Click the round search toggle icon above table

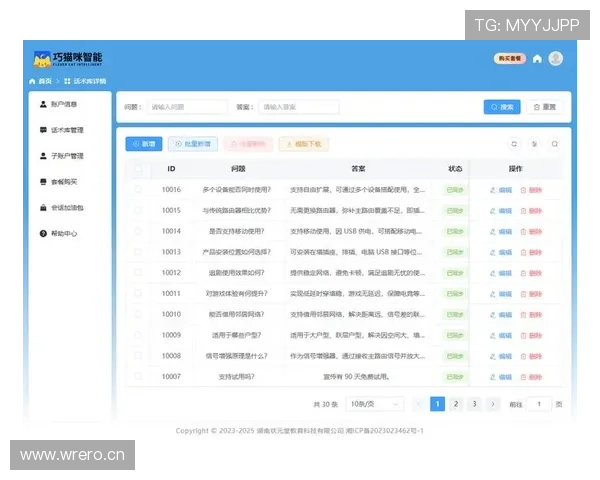(x=554, y=144)
